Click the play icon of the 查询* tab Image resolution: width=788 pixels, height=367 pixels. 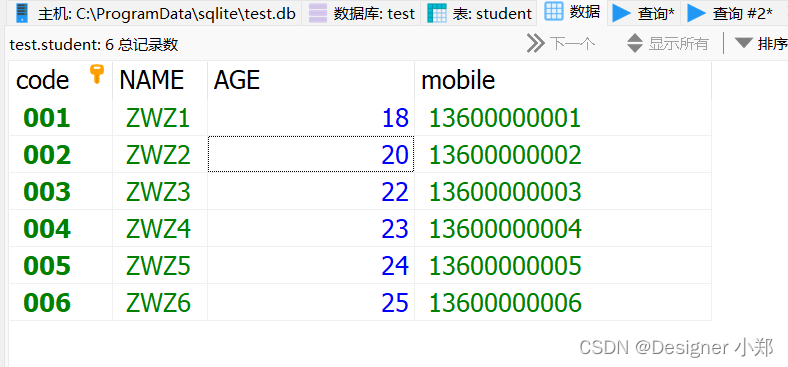pyautogui.click(x=622, y=13)
